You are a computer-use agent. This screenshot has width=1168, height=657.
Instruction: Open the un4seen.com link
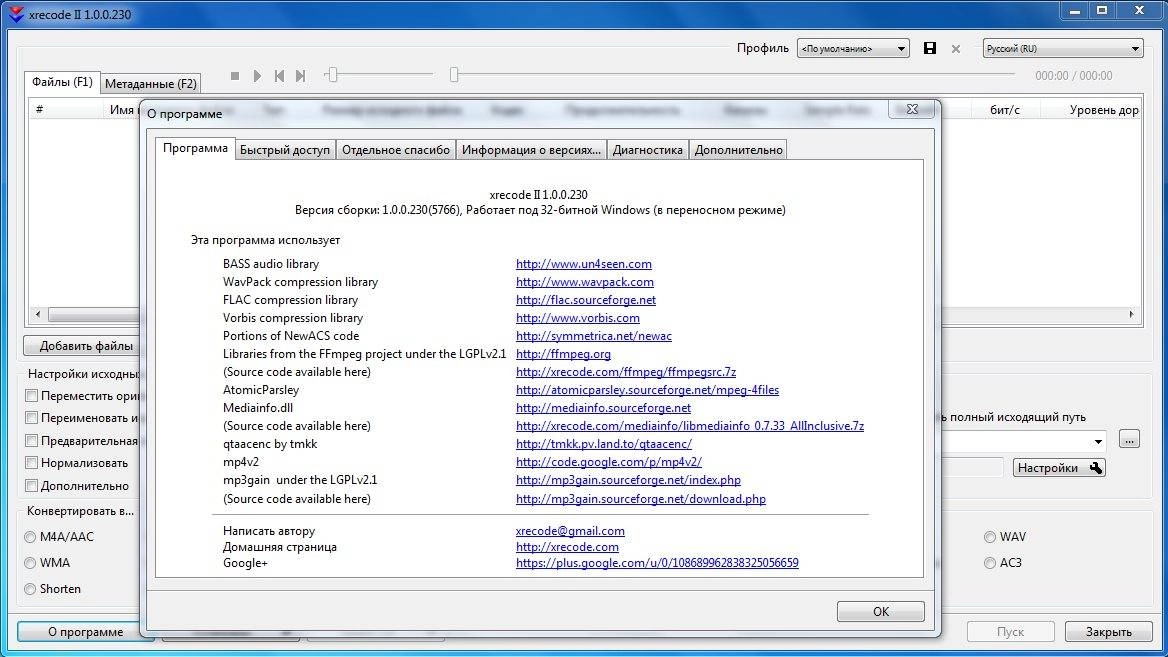[583, 264]
